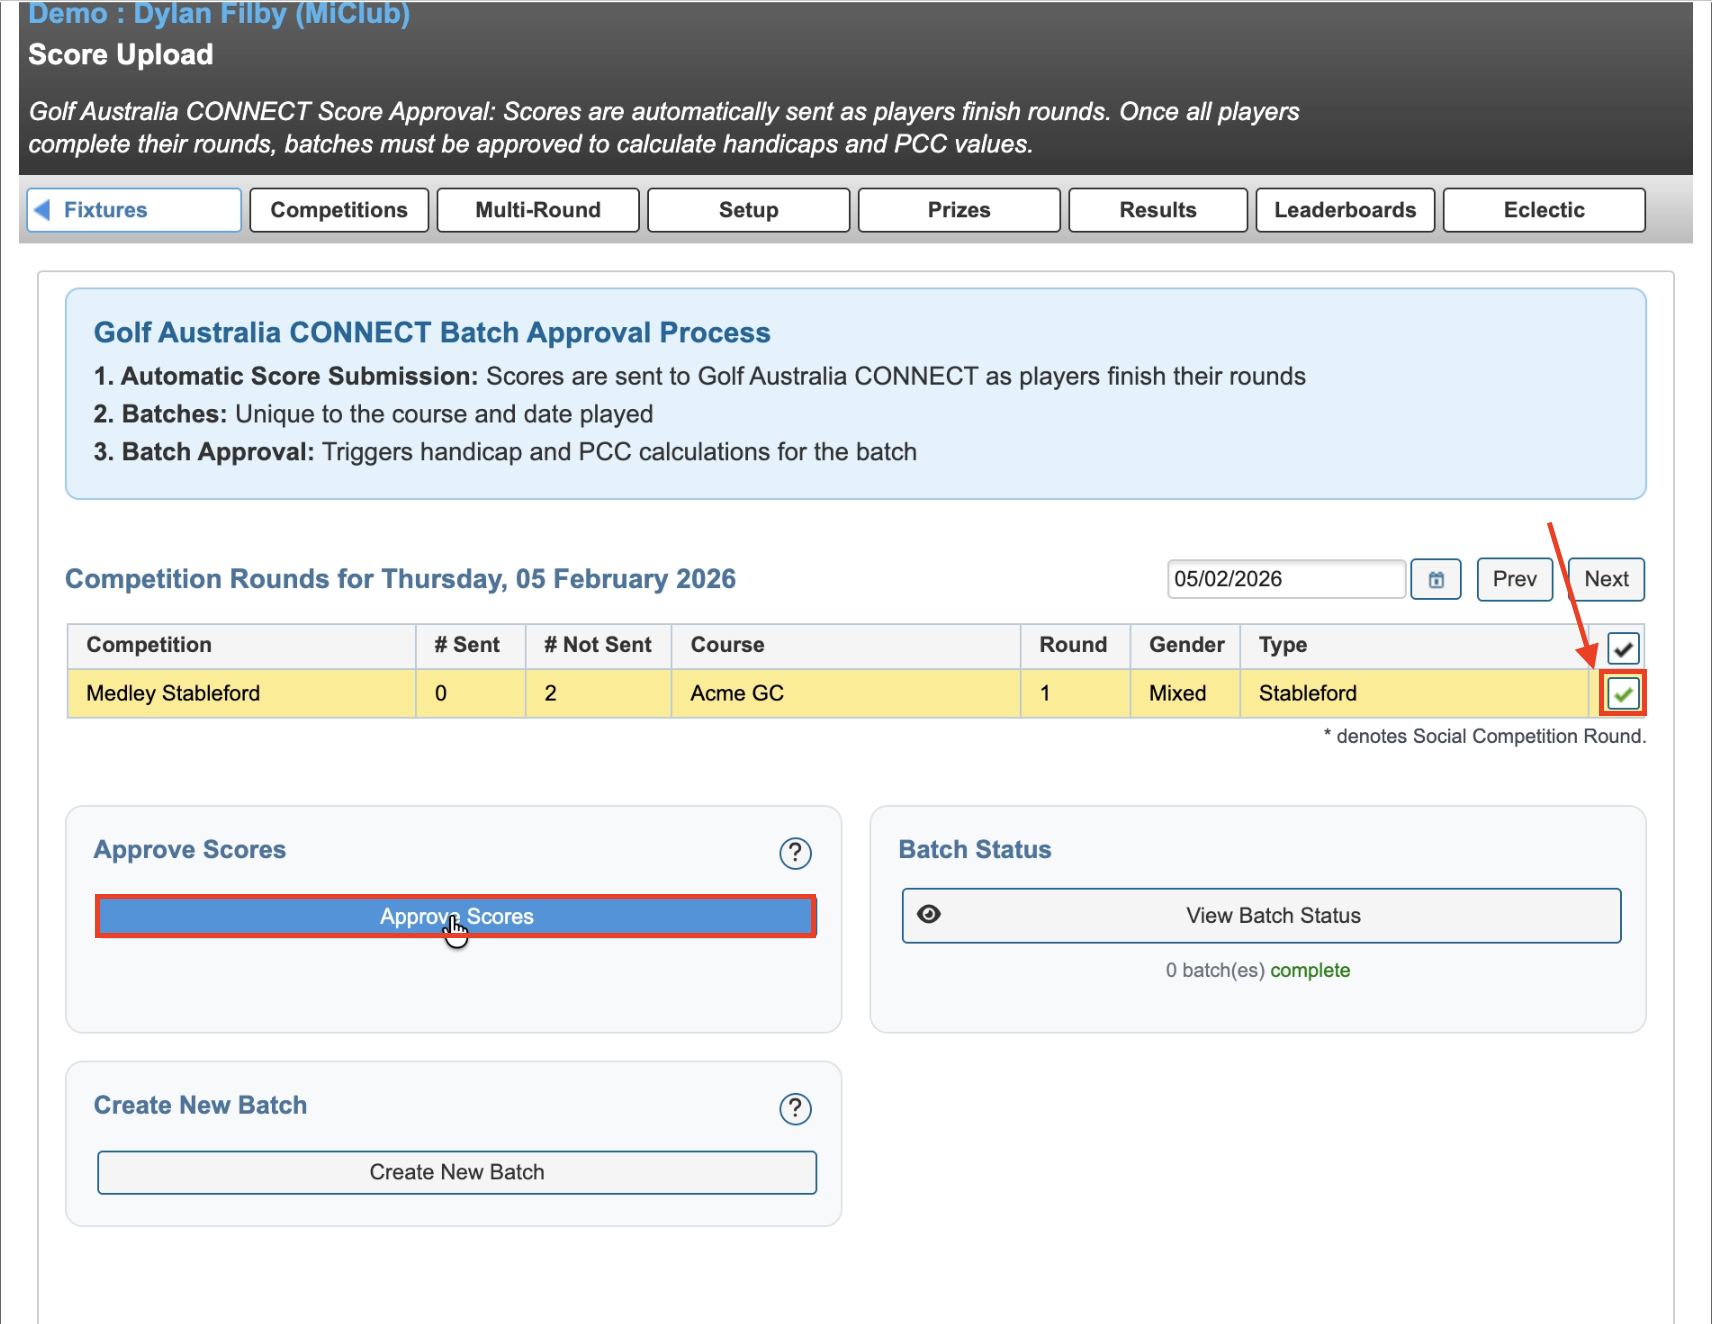
Task: Go to previous day with Prev
Action: tap(1514, 579)
